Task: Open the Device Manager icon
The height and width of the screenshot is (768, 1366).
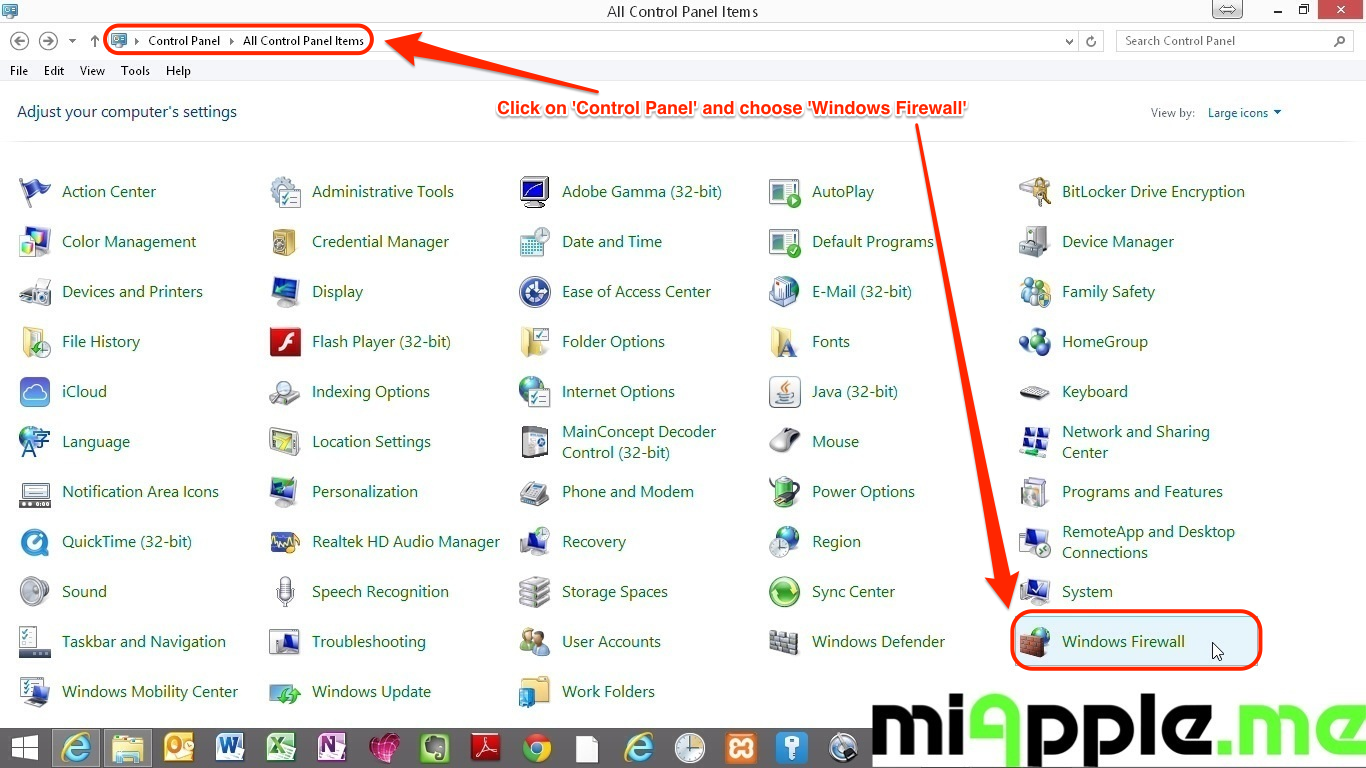Action: (1034, 242)
